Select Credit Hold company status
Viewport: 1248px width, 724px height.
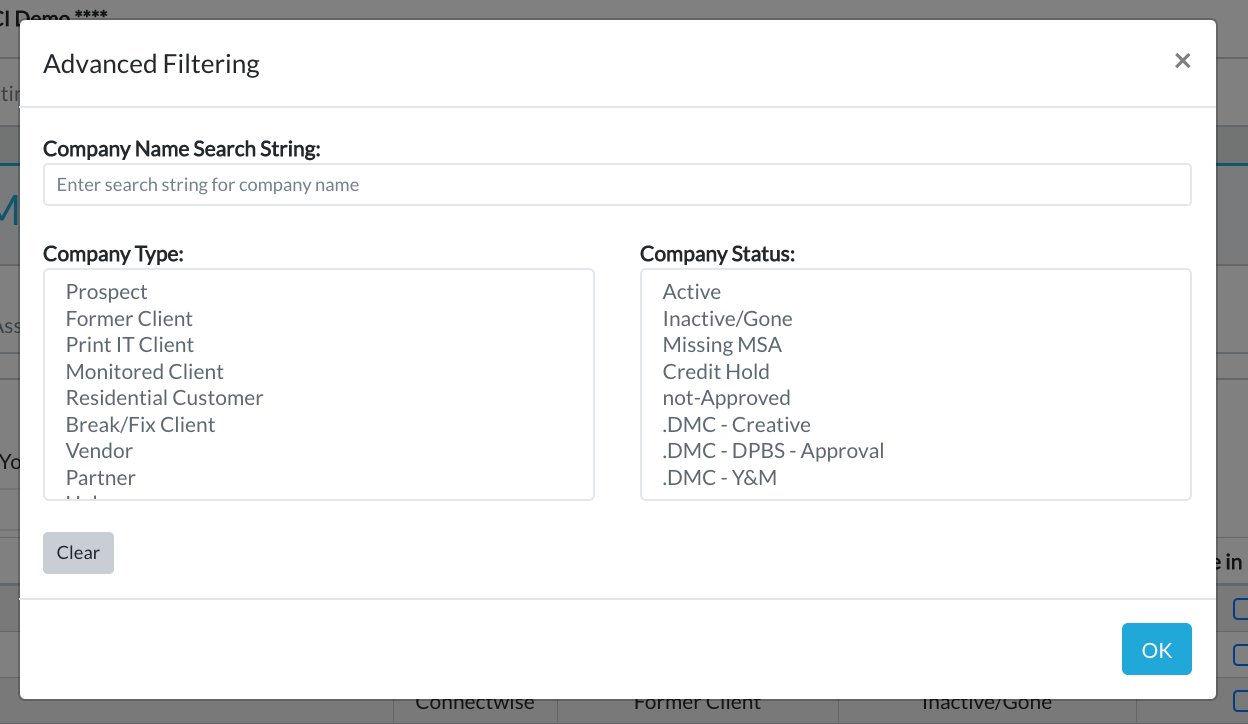click(716, 372)
